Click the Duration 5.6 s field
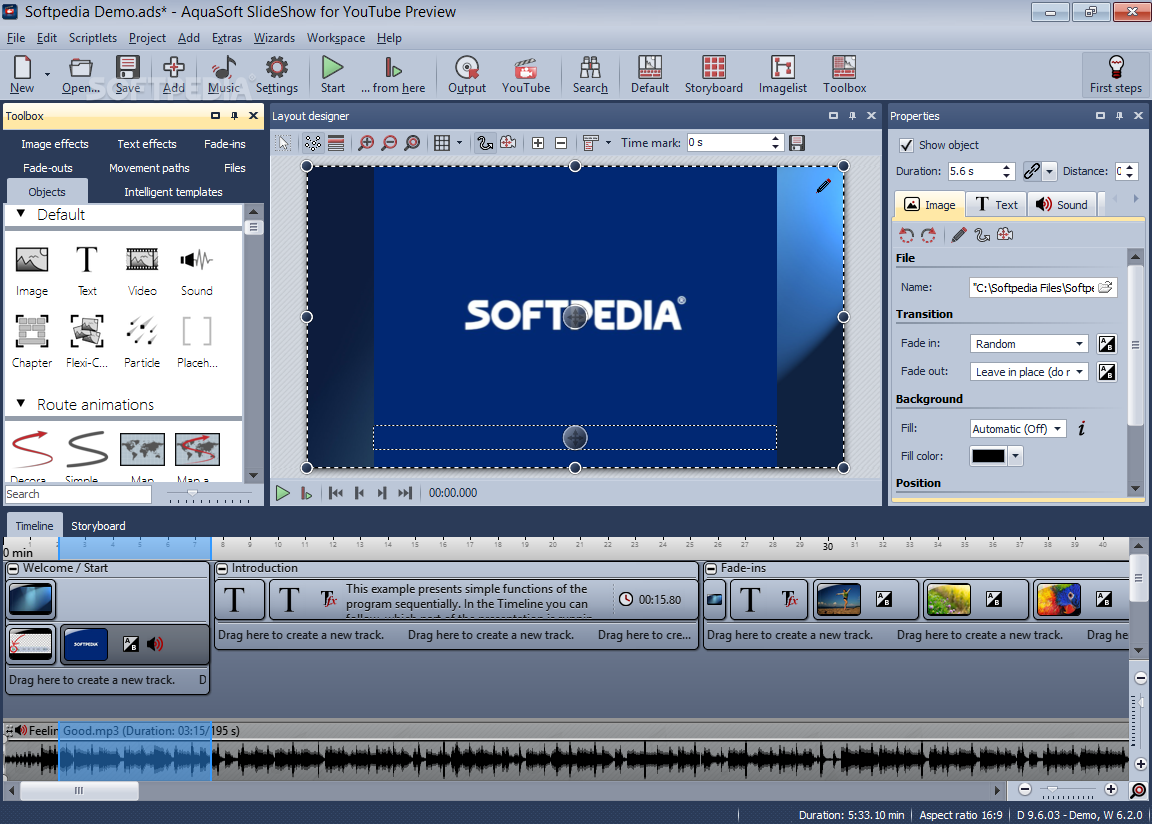Image resolution: width=1152 pixels, height=824 pixels. 974,171
